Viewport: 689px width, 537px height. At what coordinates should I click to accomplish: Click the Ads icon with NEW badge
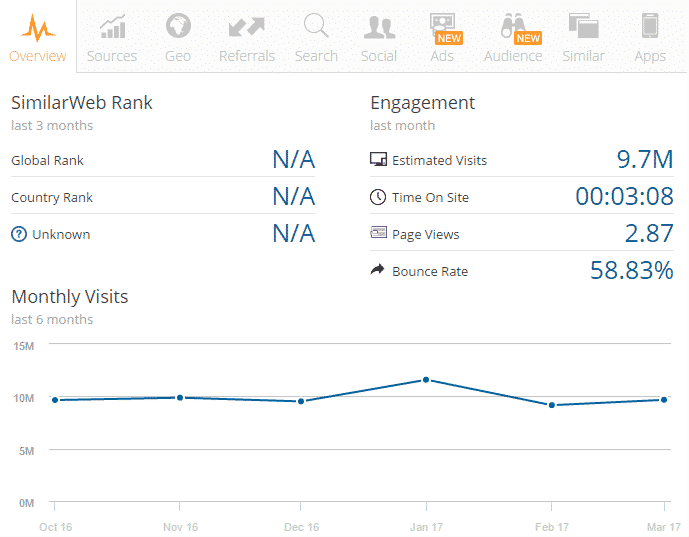[x=441, y=27]
